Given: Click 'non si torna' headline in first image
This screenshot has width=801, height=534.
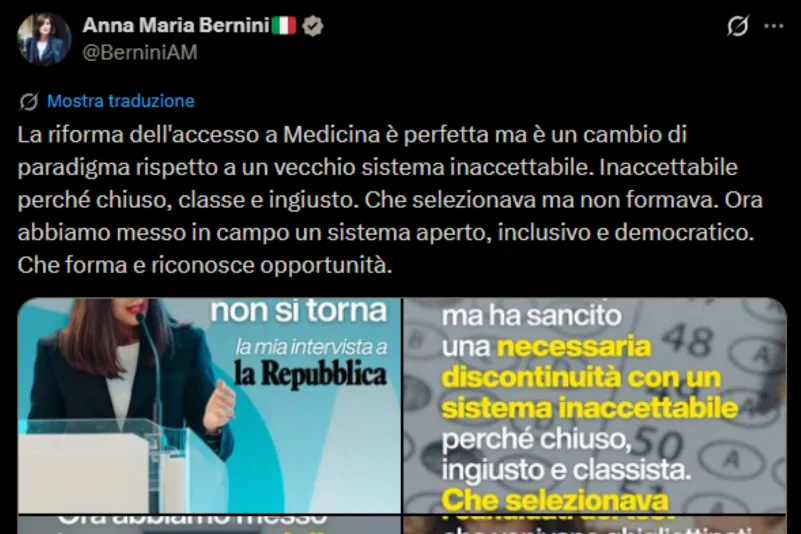Looking at the screenshot, I should [x=298, y=311].
